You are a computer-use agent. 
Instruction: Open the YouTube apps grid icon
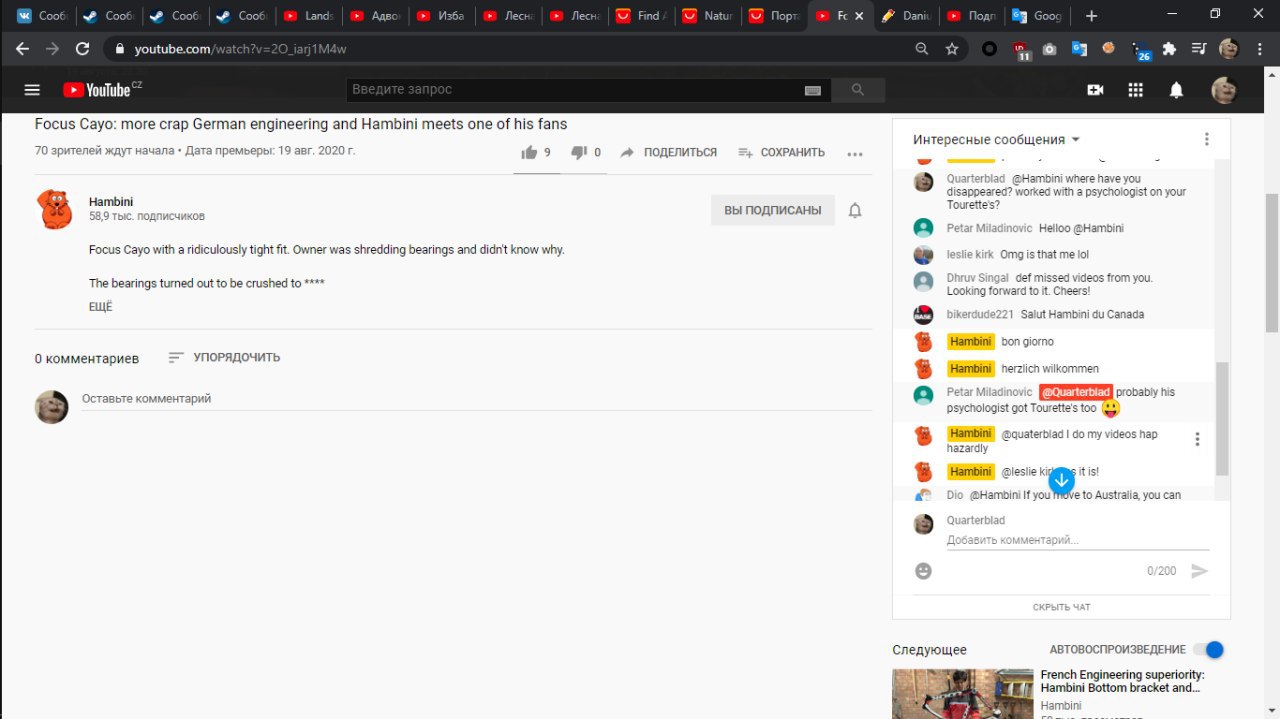[1135, 90]
